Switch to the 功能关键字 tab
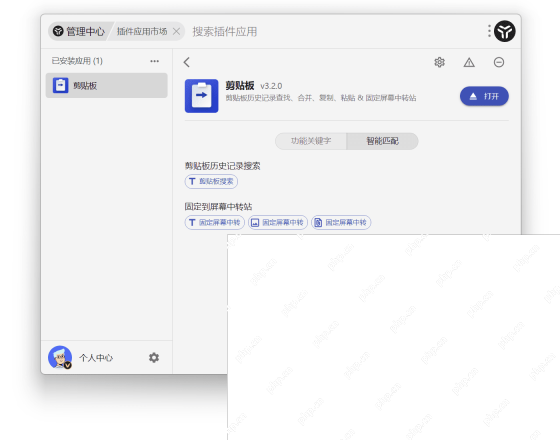Image resolution: width=560 pixels, height=440 pixels. [x=311, y=141]
